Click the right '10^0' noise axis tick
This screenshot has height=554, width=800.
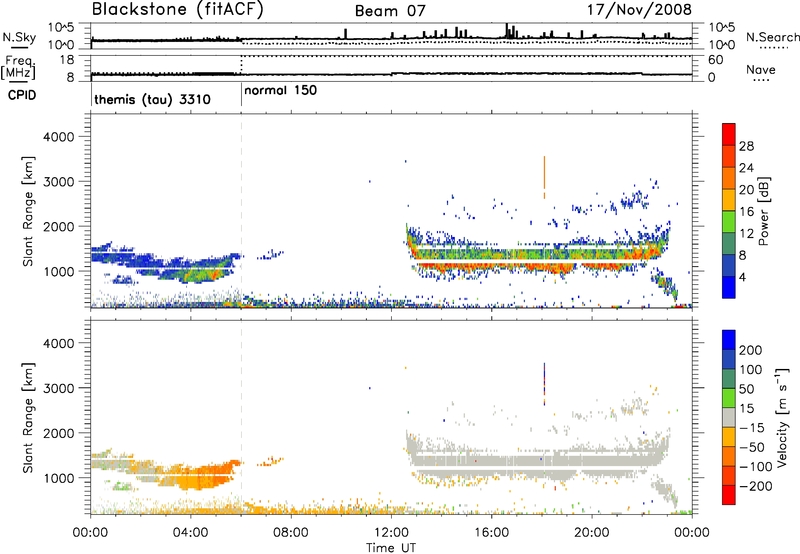pos(722,45)
